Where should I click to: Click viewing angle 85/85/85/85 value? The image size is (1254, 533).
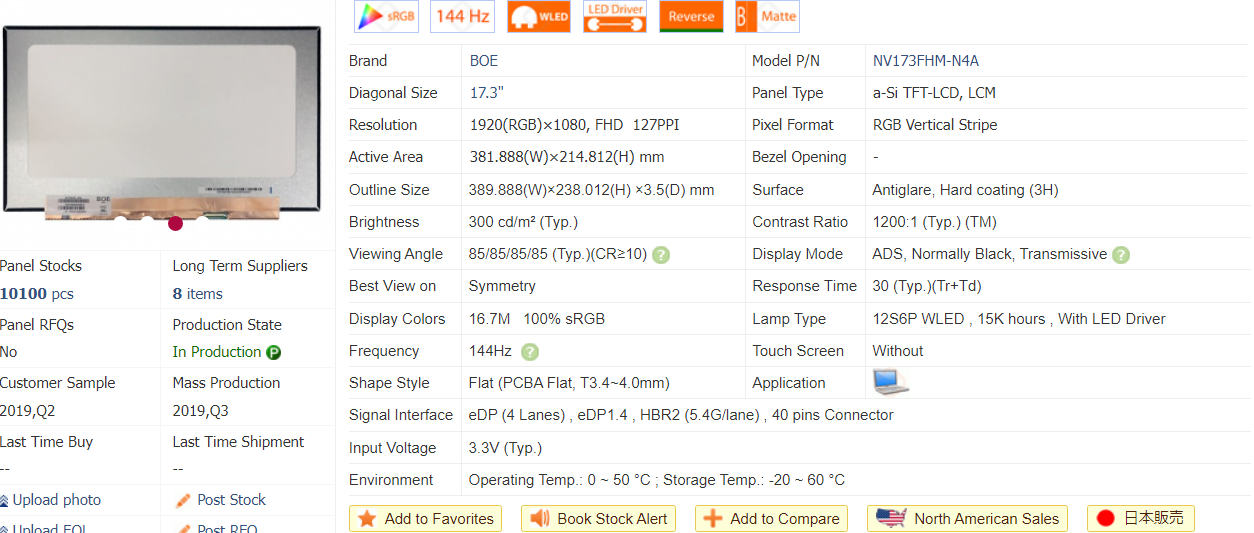(558, 254)
